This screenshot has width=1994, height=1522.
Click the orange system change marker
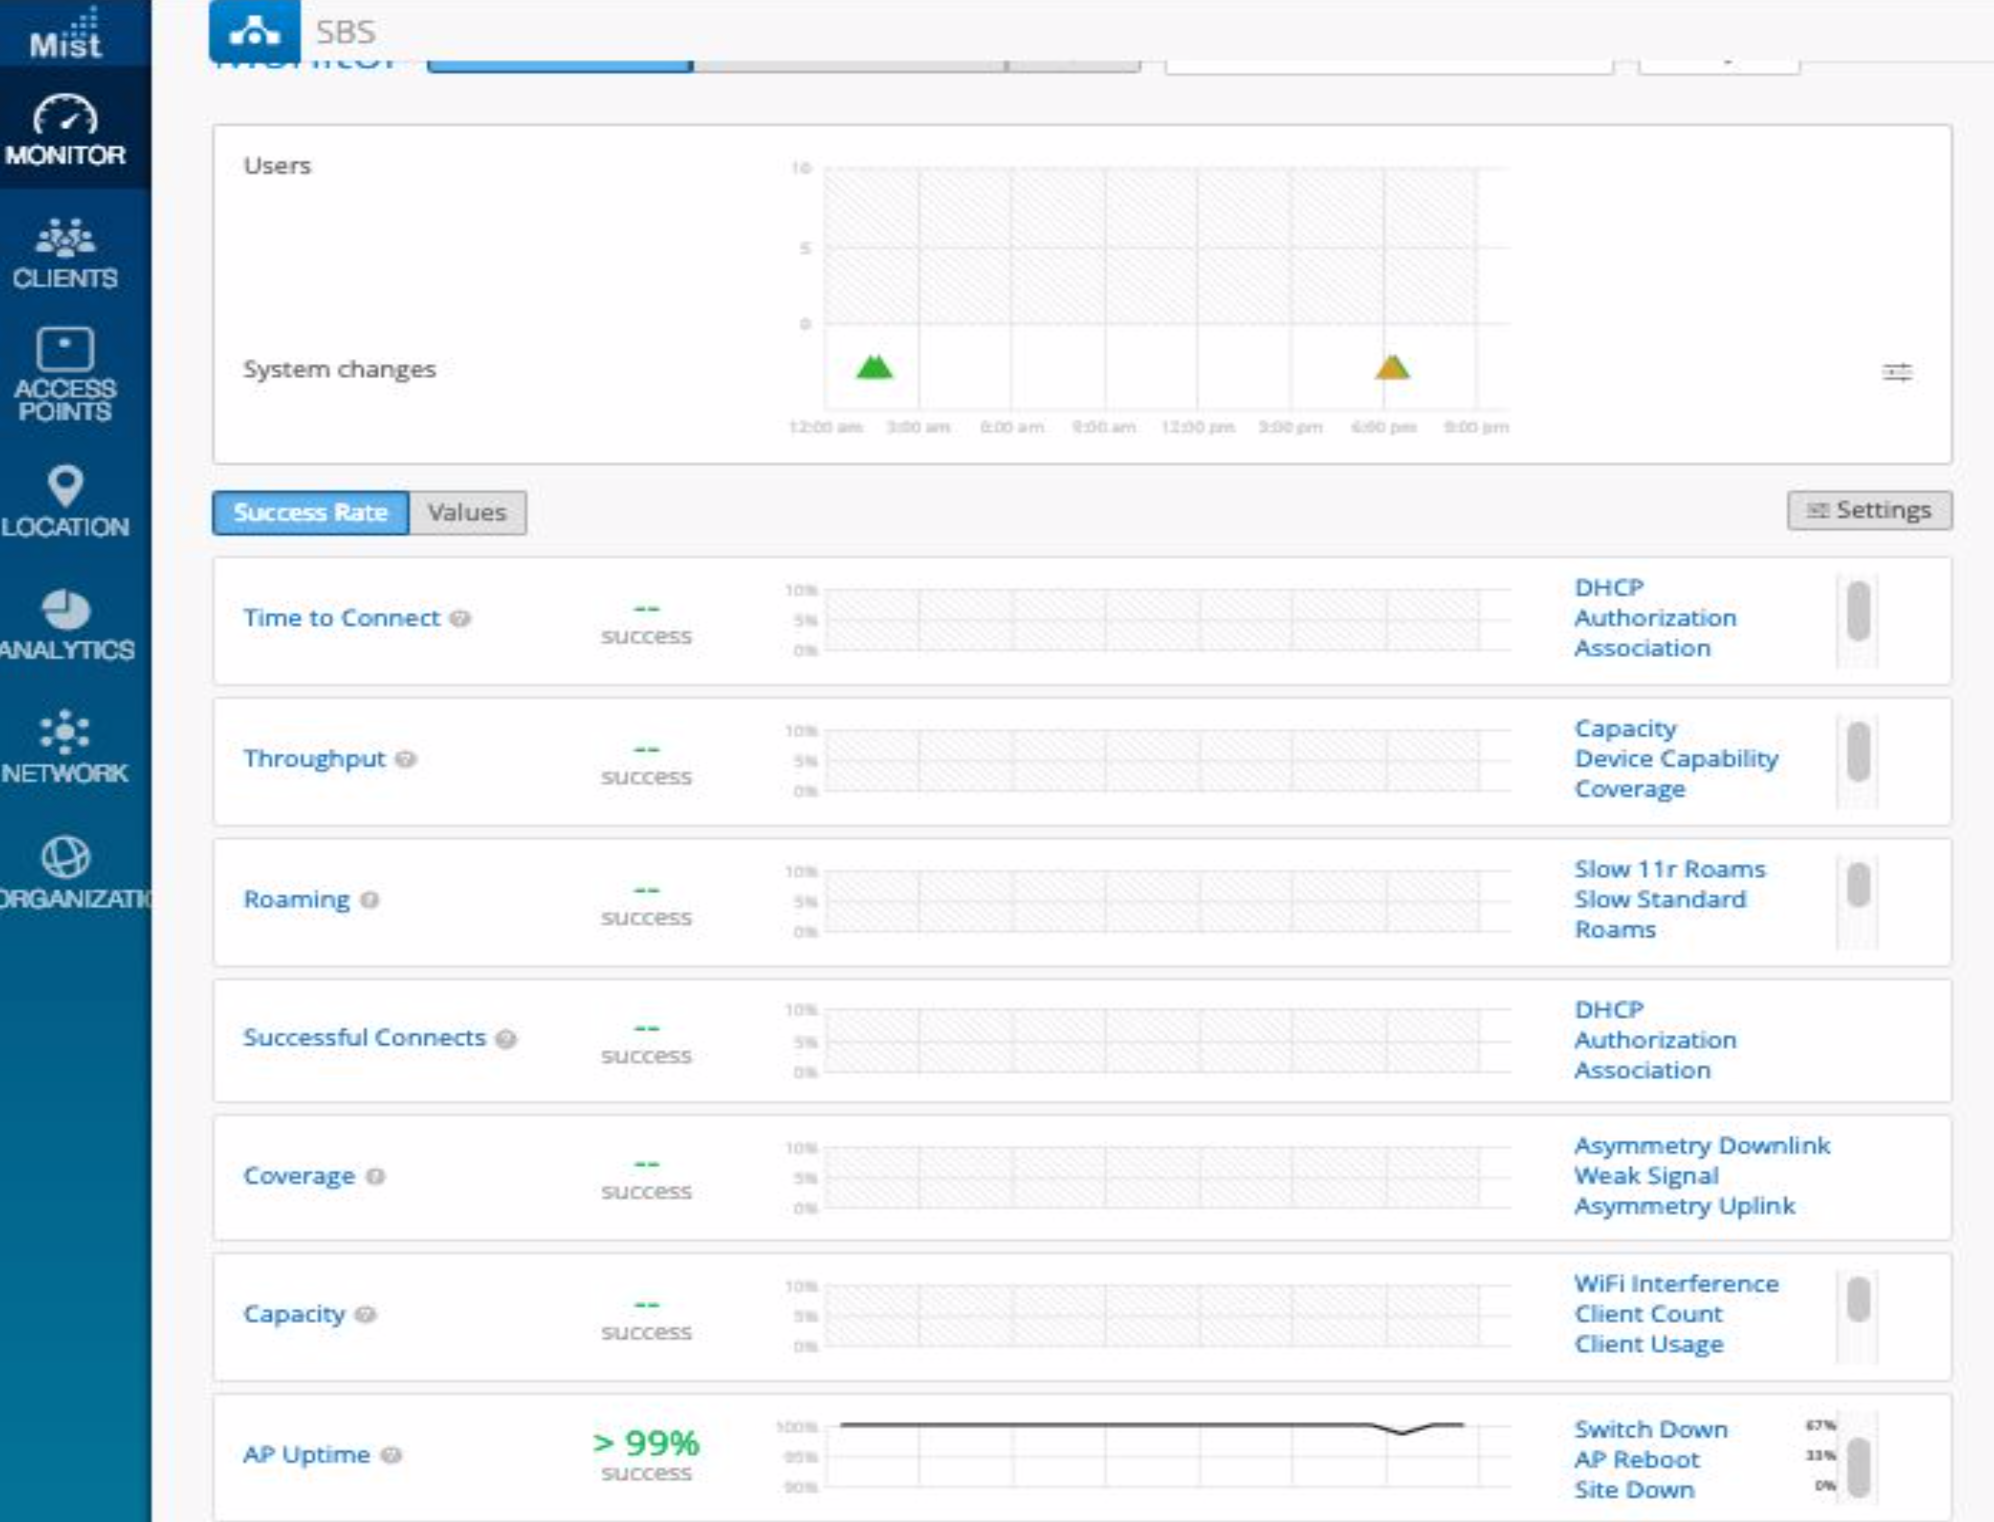pos(1391,368)
